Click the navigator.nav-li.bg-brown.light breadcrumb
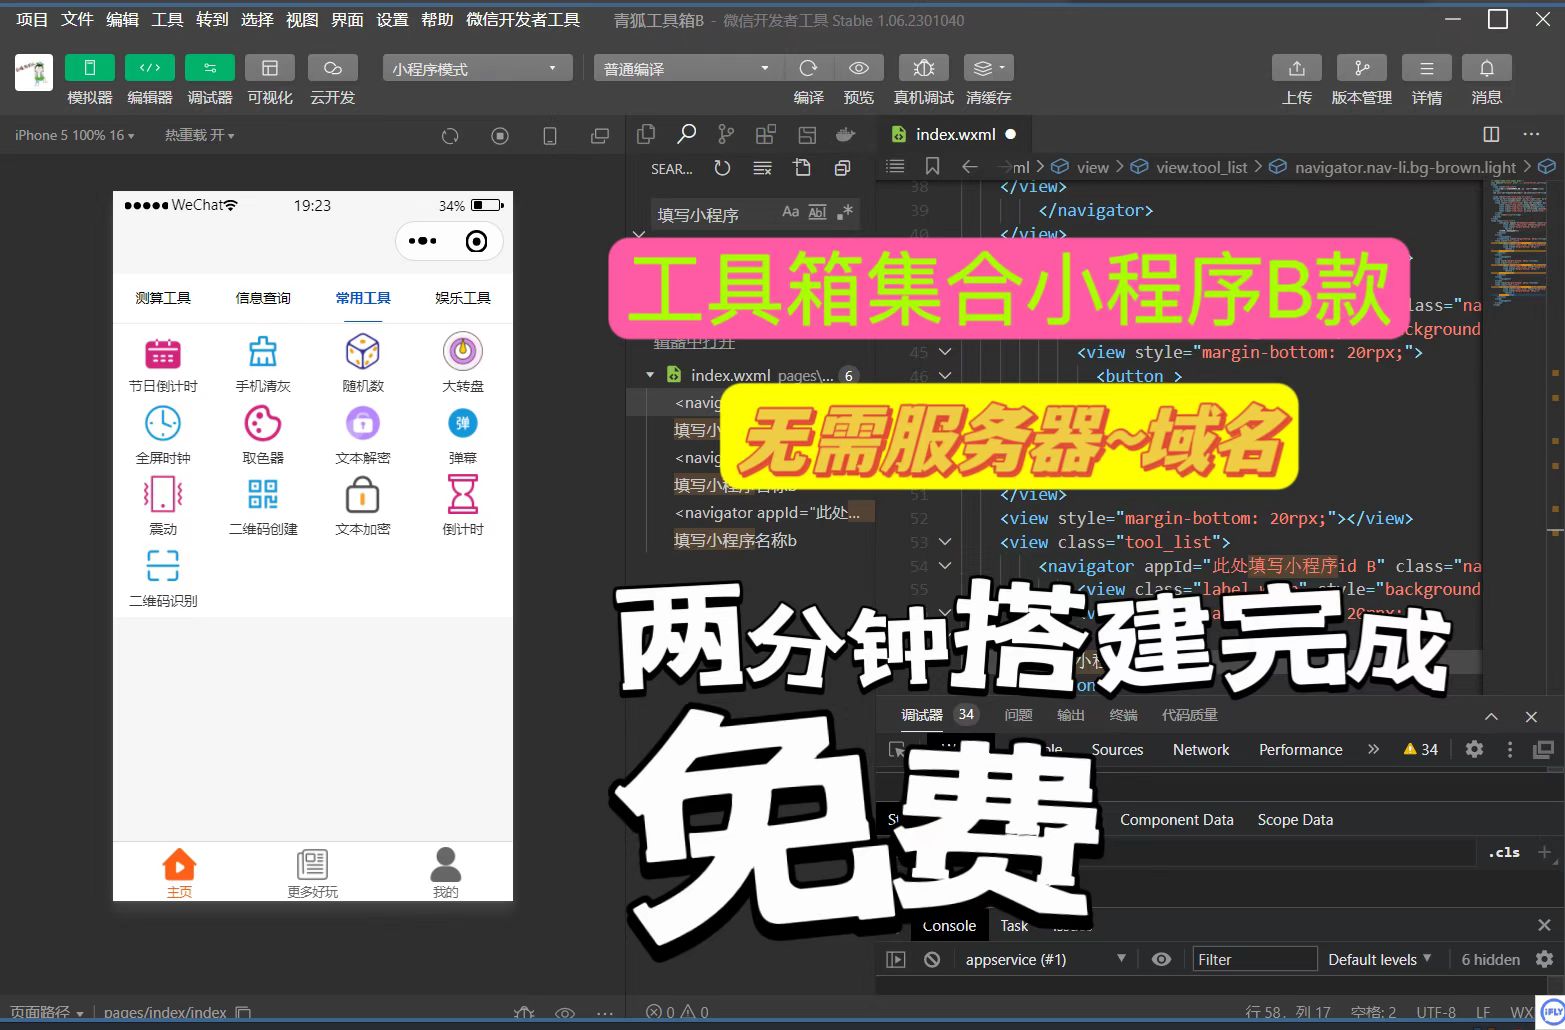The width and height of the screenshot is (1565, 1030). [x=1405, y=167]
